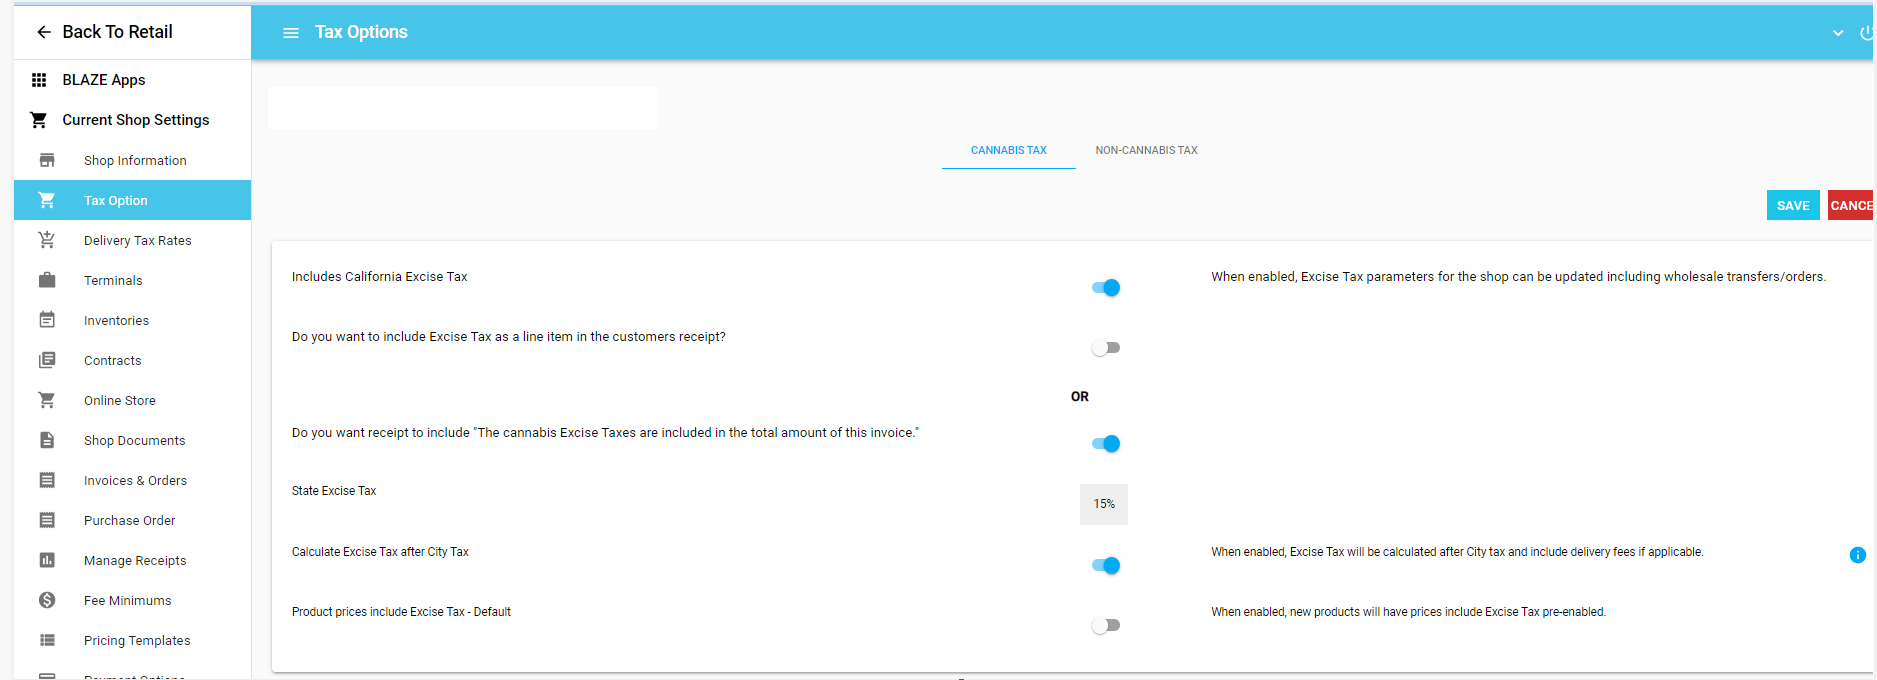Viewport: 1877px width, 680px height.
Task: Click the Purchase Order list icon
Action: click(x=47, y=520)
